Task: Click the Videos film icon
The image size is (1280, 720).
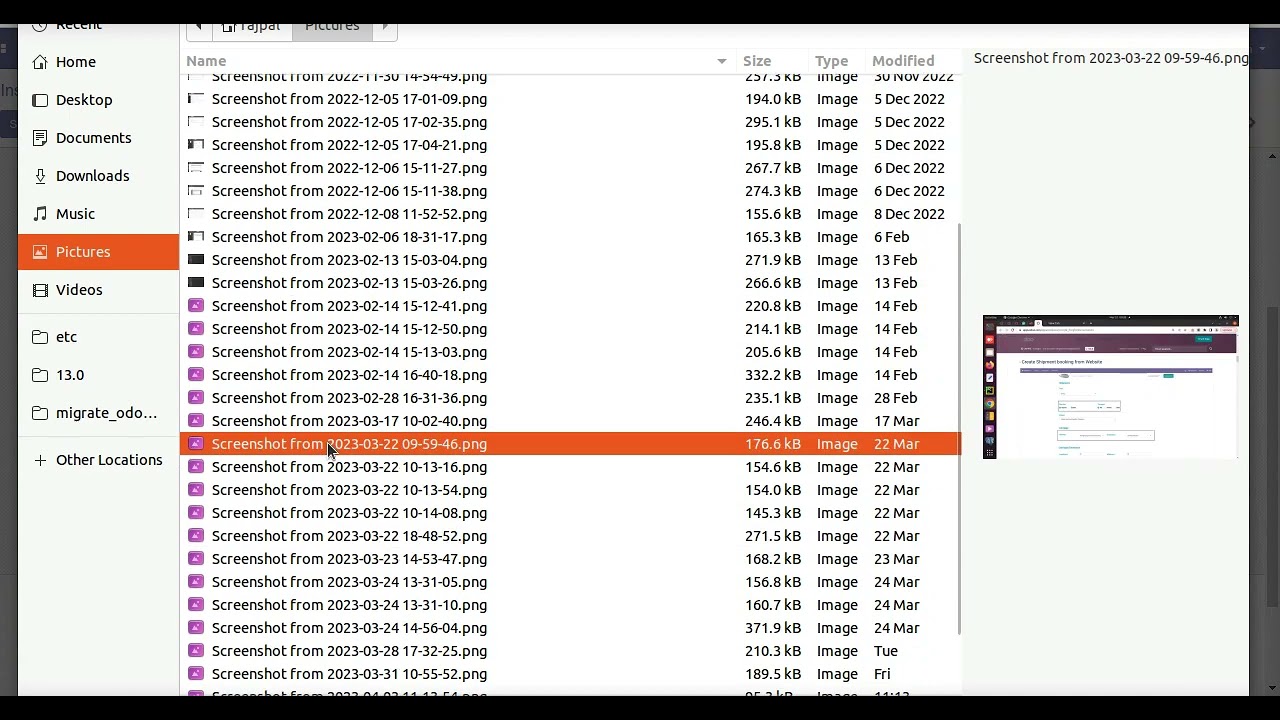Action: 40,290
